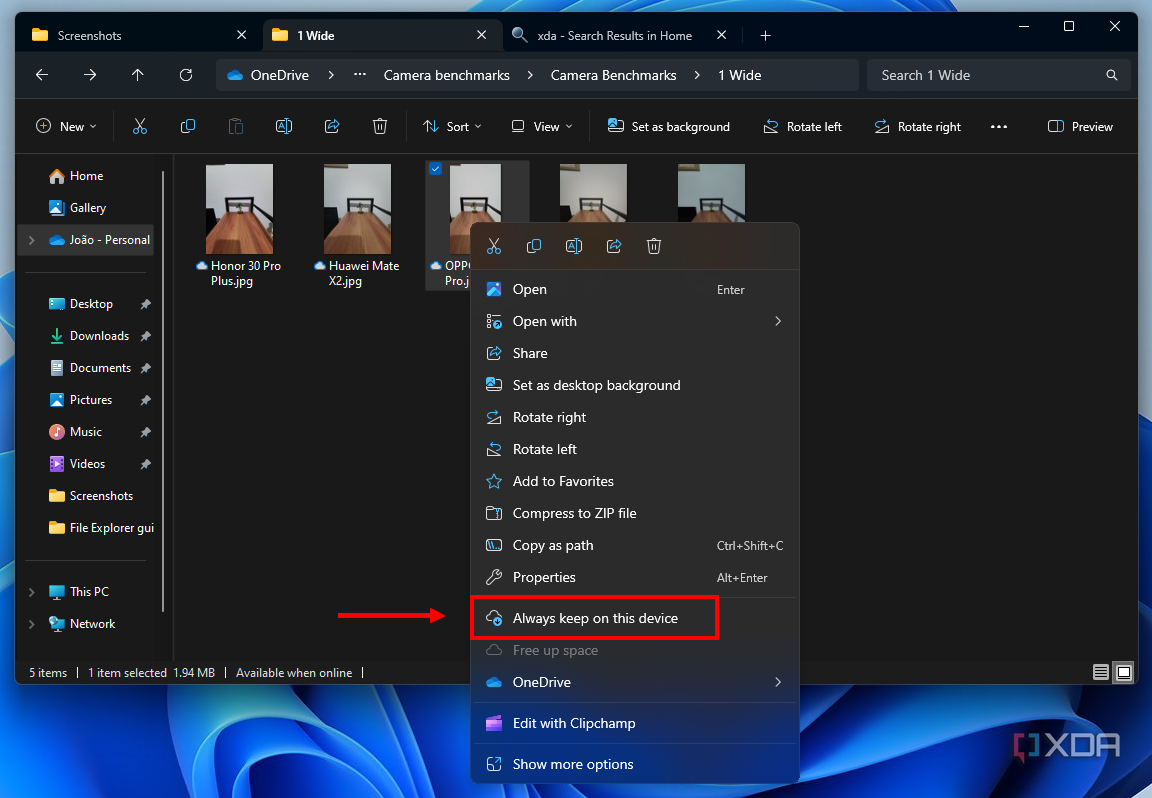Click the Copy icon in the context menu
The height and width of the screenshot is (798, 1152).
pyautogui.click(x=533, y=246)
